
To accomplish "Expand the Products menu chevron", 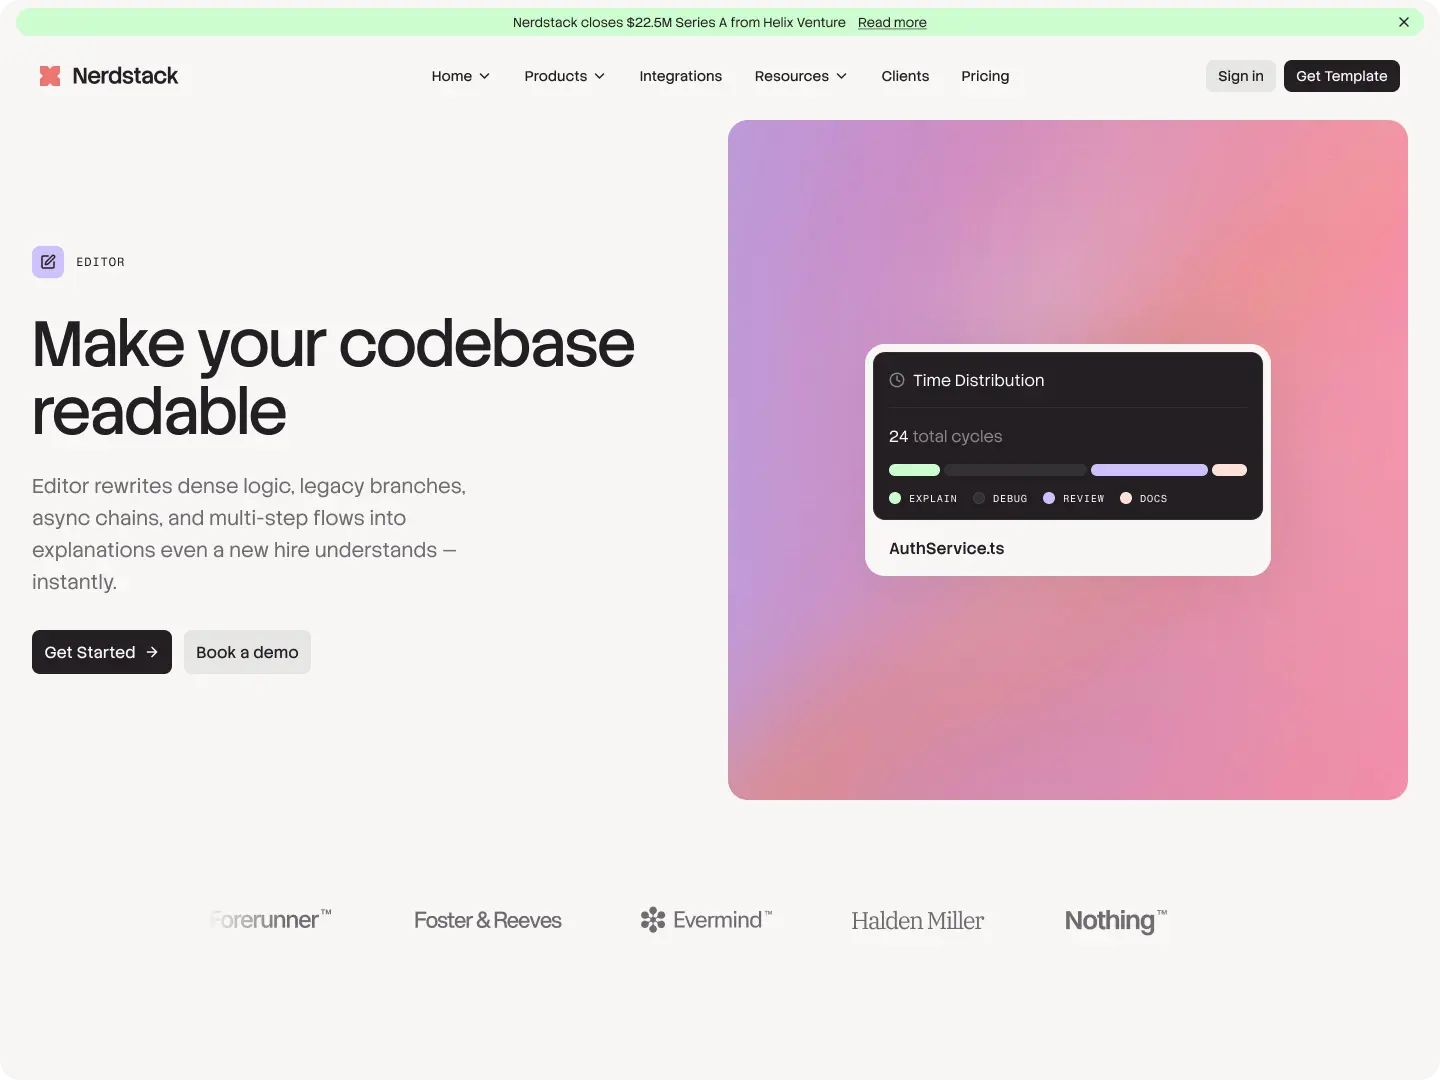I will pyautogui.click(x=600, y=76).
